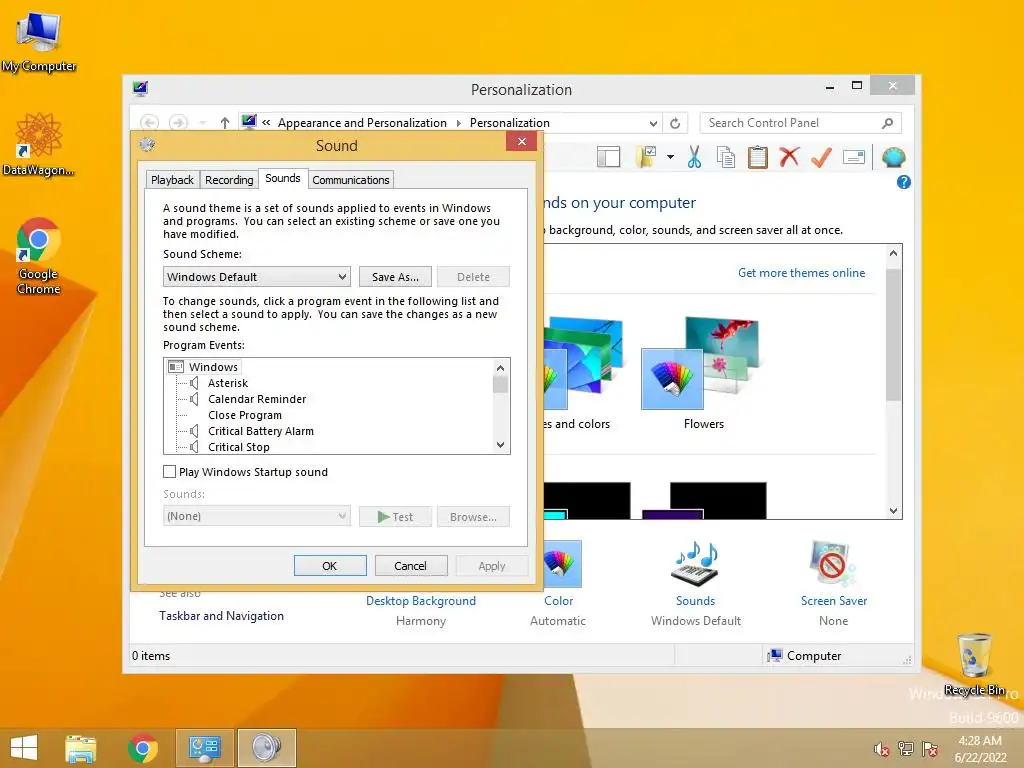This screenshot has width=1024, height=768.
Task: Click the scissors Cut icon in Personalization toolbar
Action: click(x=694, y=157)
